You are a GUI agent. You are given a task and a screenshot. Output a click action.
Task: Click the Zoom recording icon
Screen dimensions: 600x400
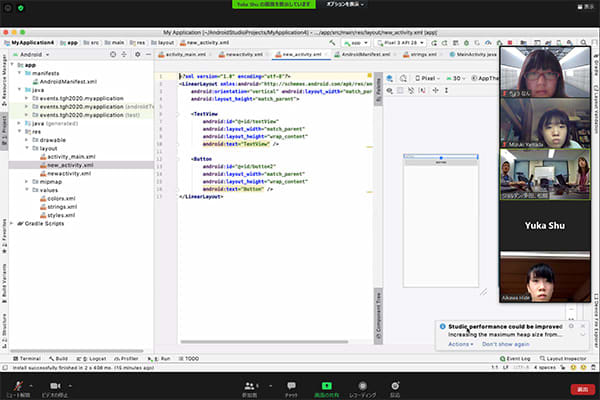pyautogui.click(x=360, y=385)
